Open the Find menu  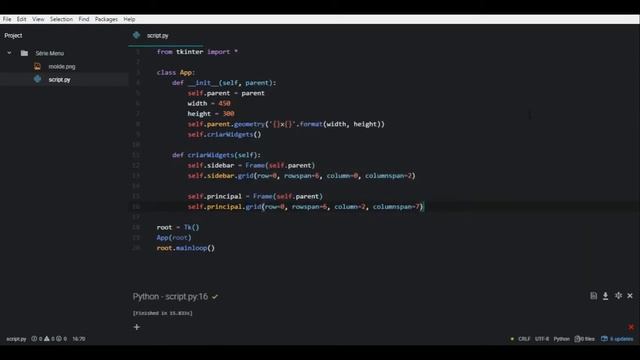point(84,19)
